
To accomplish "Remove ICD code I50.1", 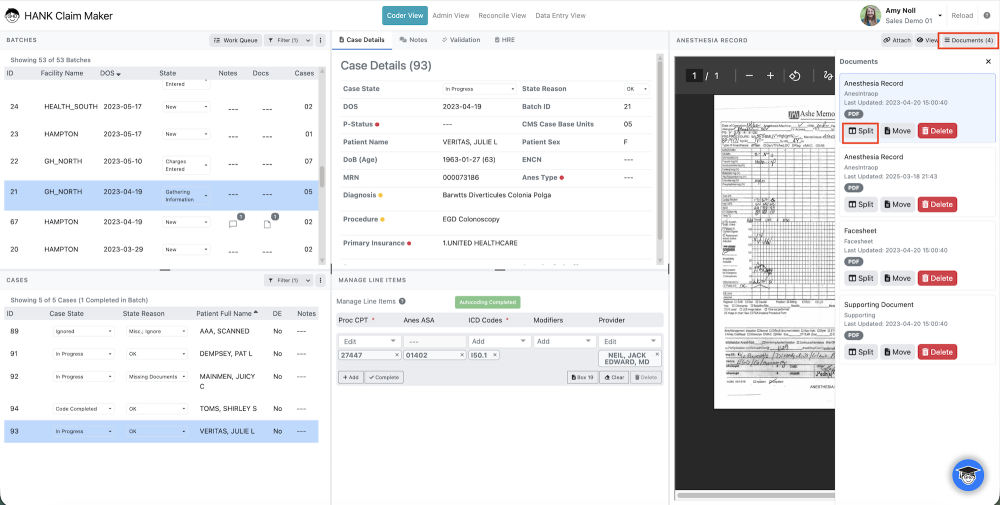I will click(x=495, y=355).
